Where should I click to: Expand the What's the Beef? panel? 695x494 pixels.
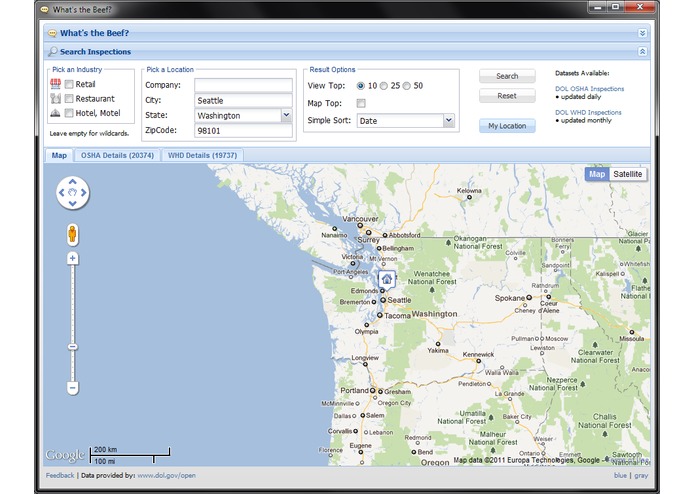642,33
